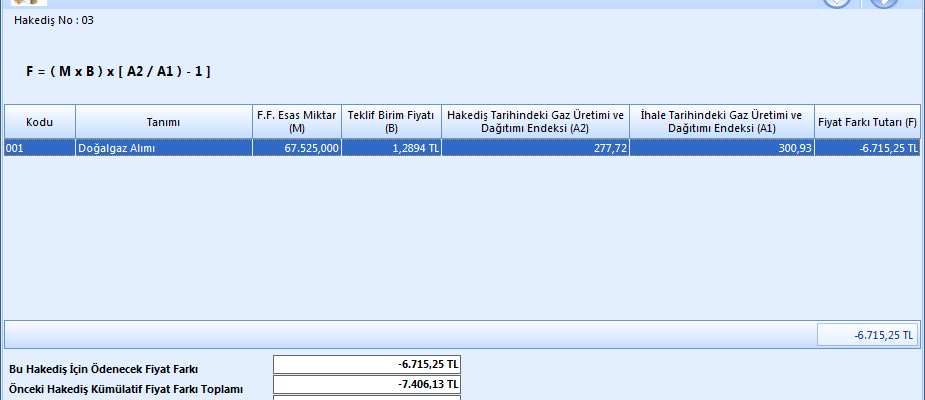
Task: Click the grid footer total -6.715,25 TL
Action: [868, 336]
